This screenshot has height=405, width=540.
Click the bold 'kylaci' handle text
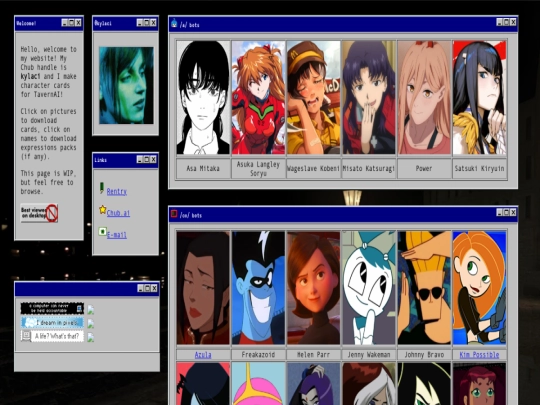[30, 76]
